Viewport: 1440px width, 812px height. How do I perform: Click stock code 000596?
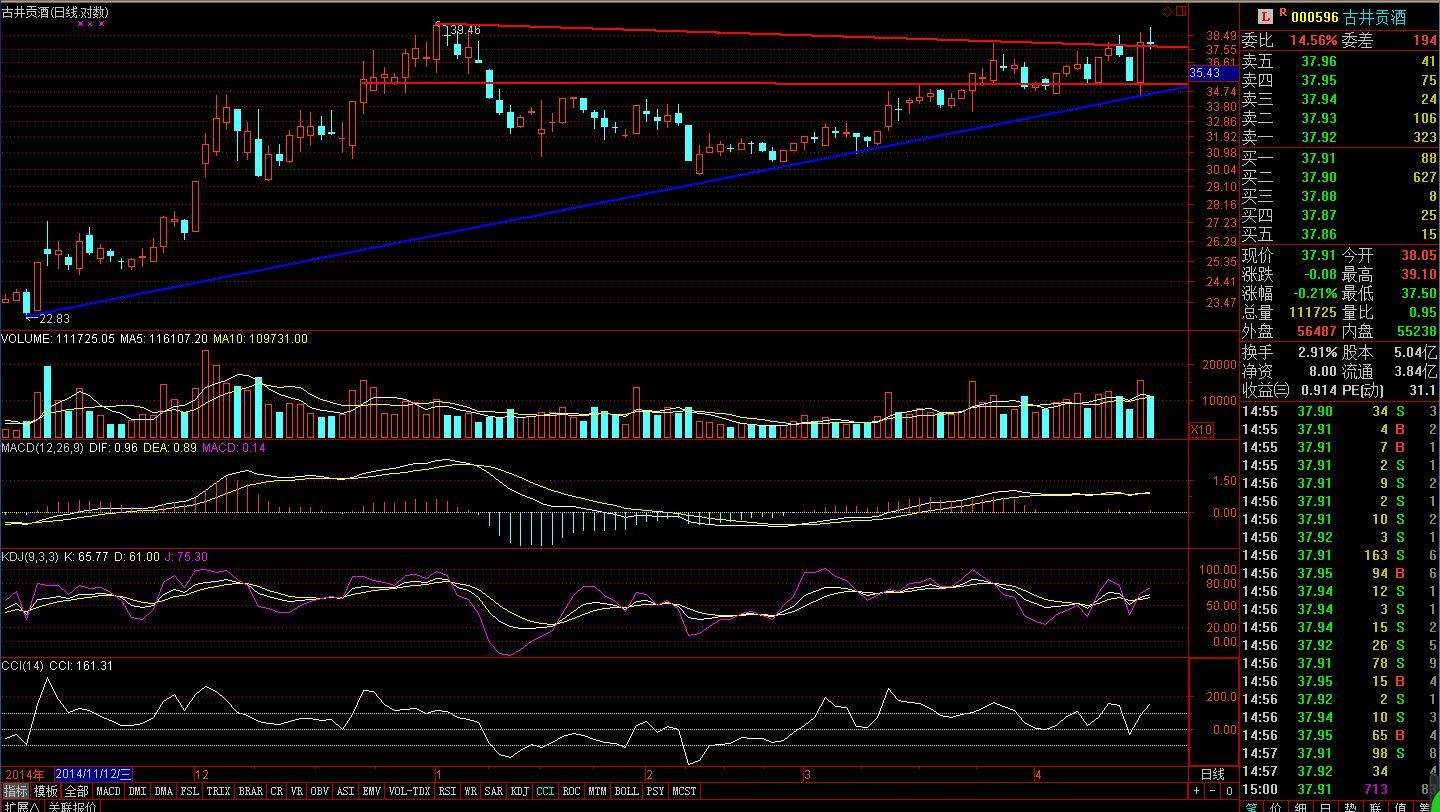pos(1315,16)
